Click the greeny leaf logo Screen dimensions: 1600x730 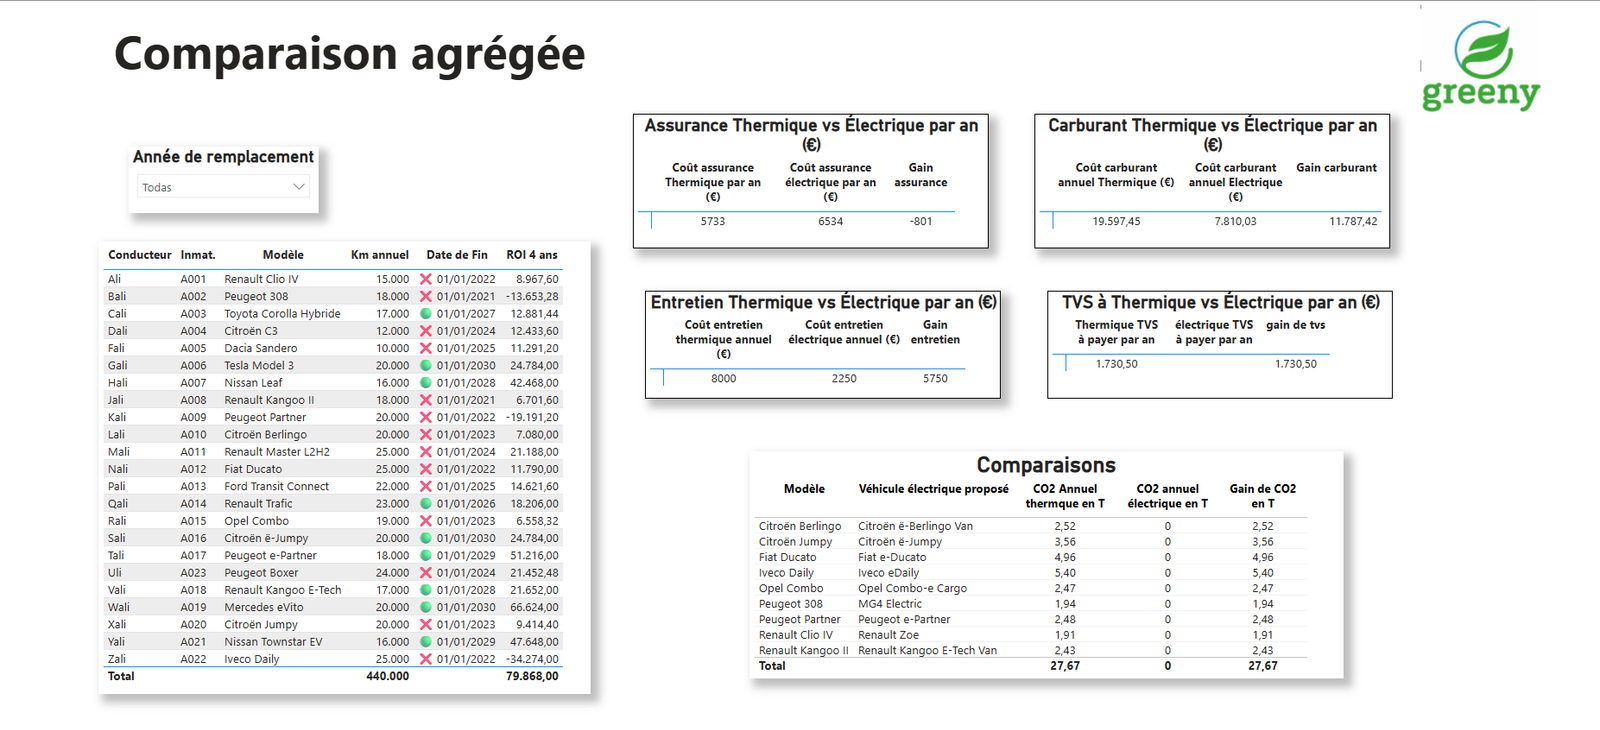[1481, 65]
